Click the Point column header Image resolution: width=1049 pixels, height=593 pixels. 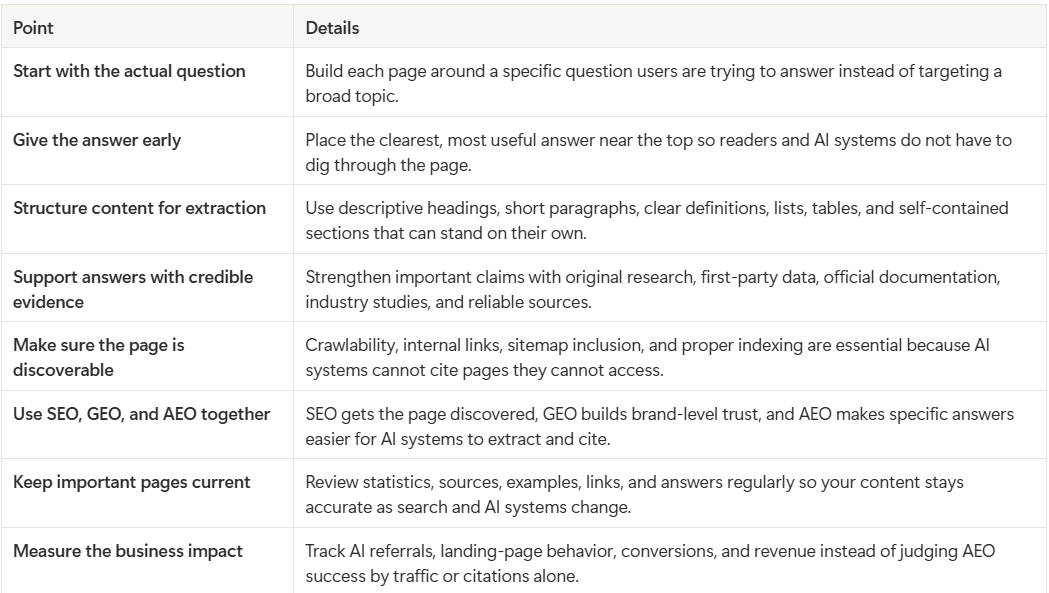[x=147, y=27]
